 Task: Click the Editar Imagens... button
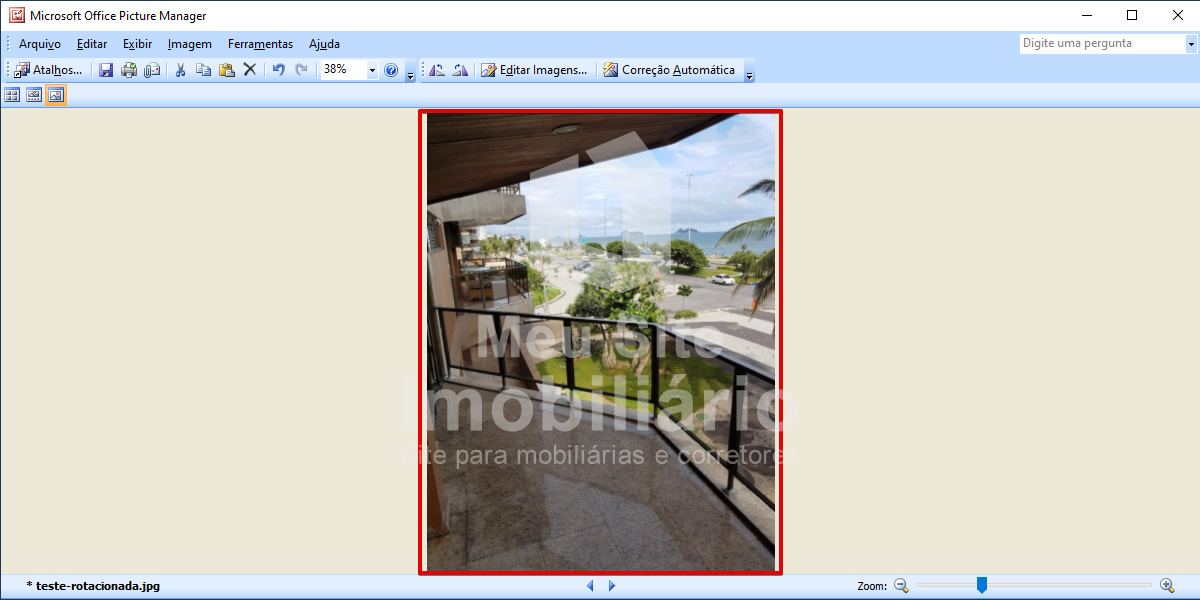click(534, 70)
